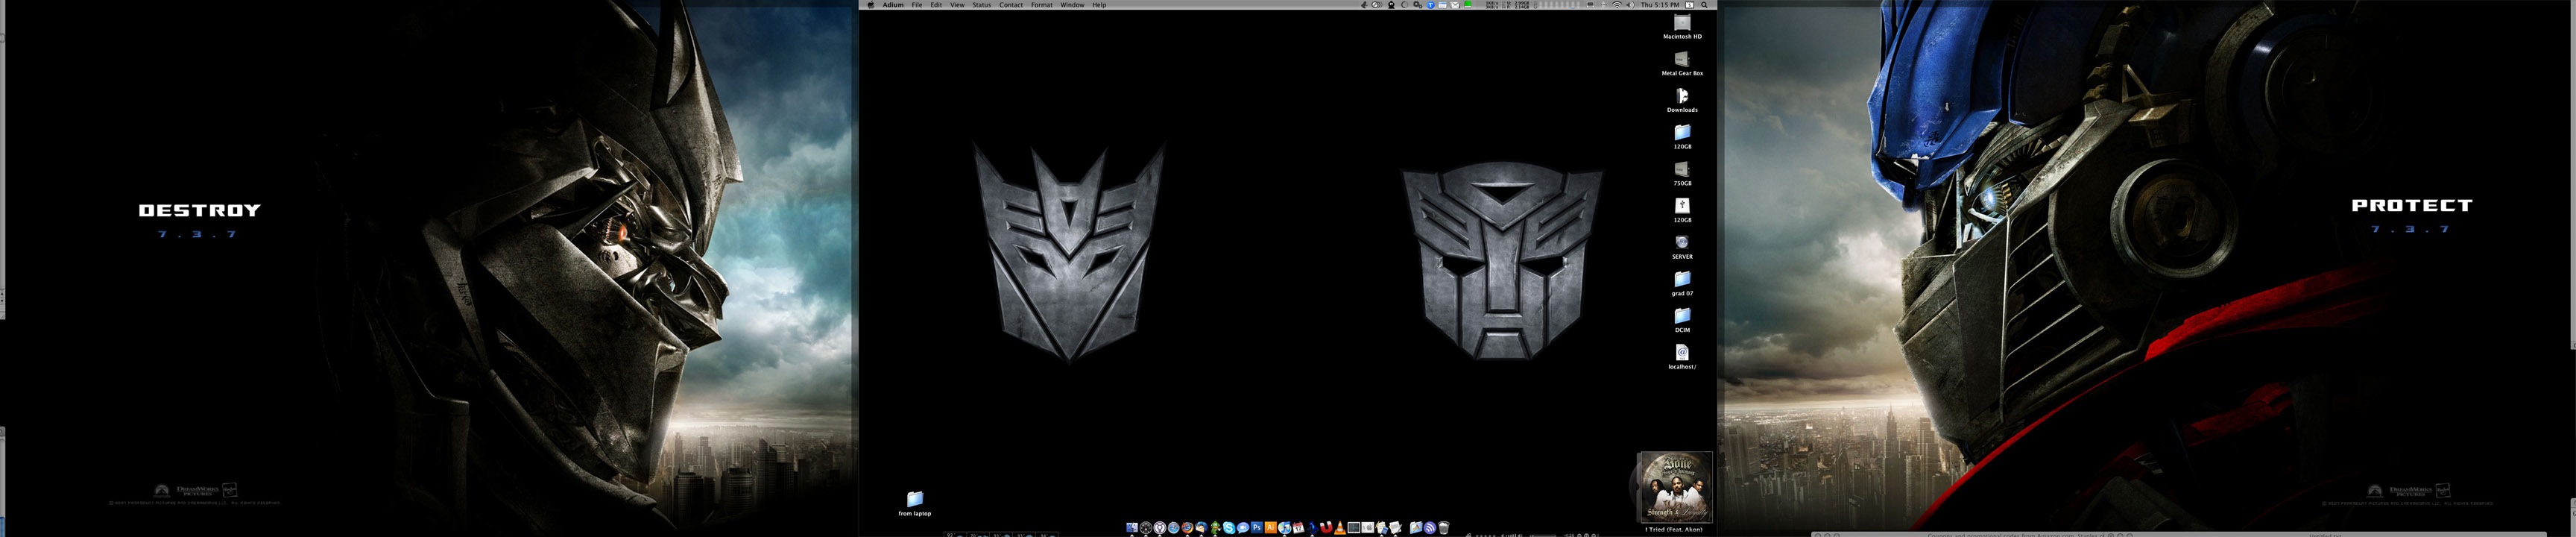Open iTunes from the Dock

[x=1285, y=527]
